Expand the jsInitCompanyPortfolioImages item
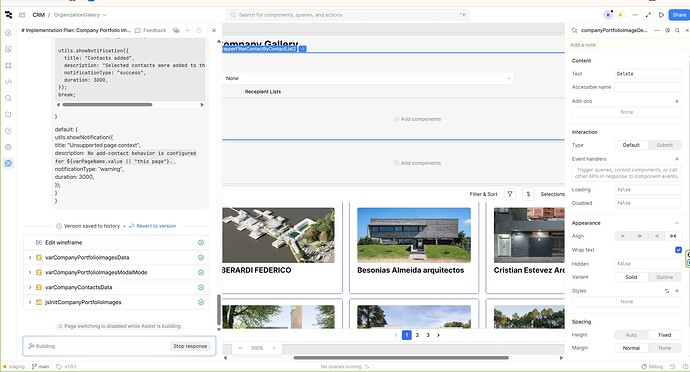The height and width of the screenshot is (372, 690). [30, 302]
